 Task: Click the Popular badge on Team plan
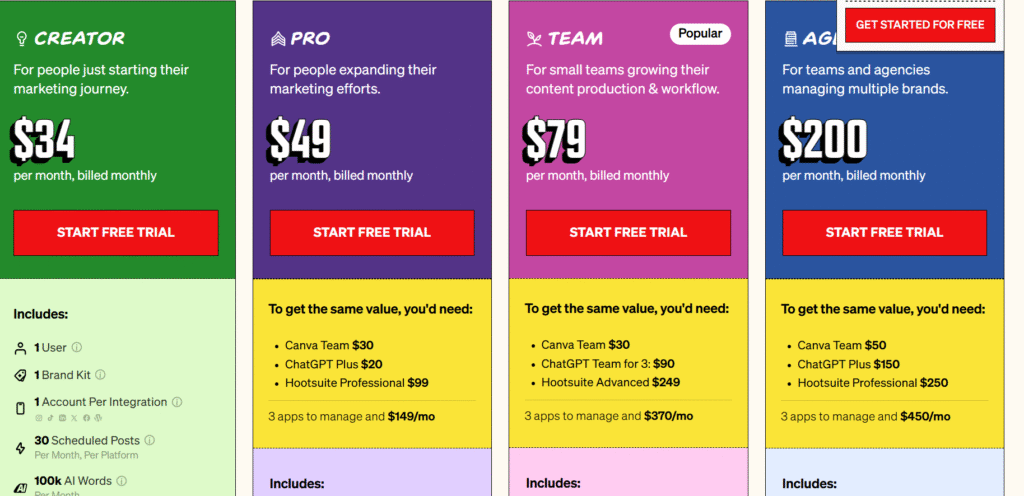[700, 33]
